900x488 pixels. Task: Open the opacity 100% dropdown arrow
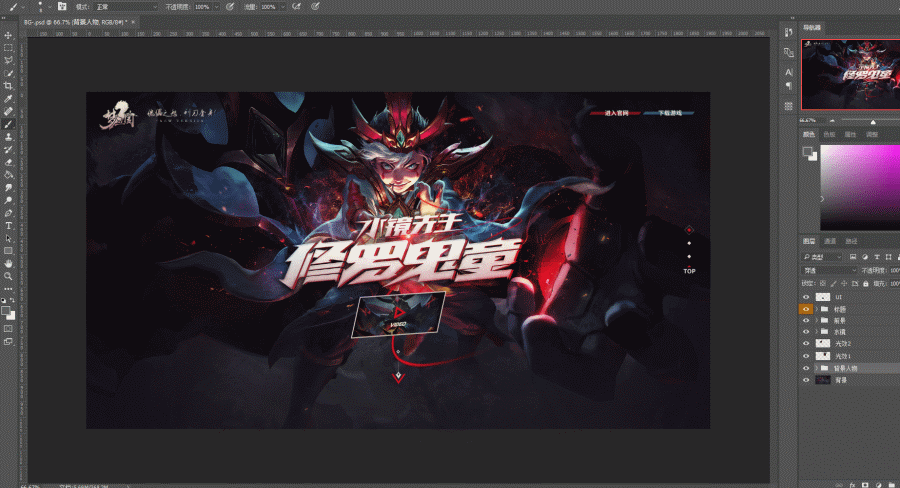click(216, 7)
